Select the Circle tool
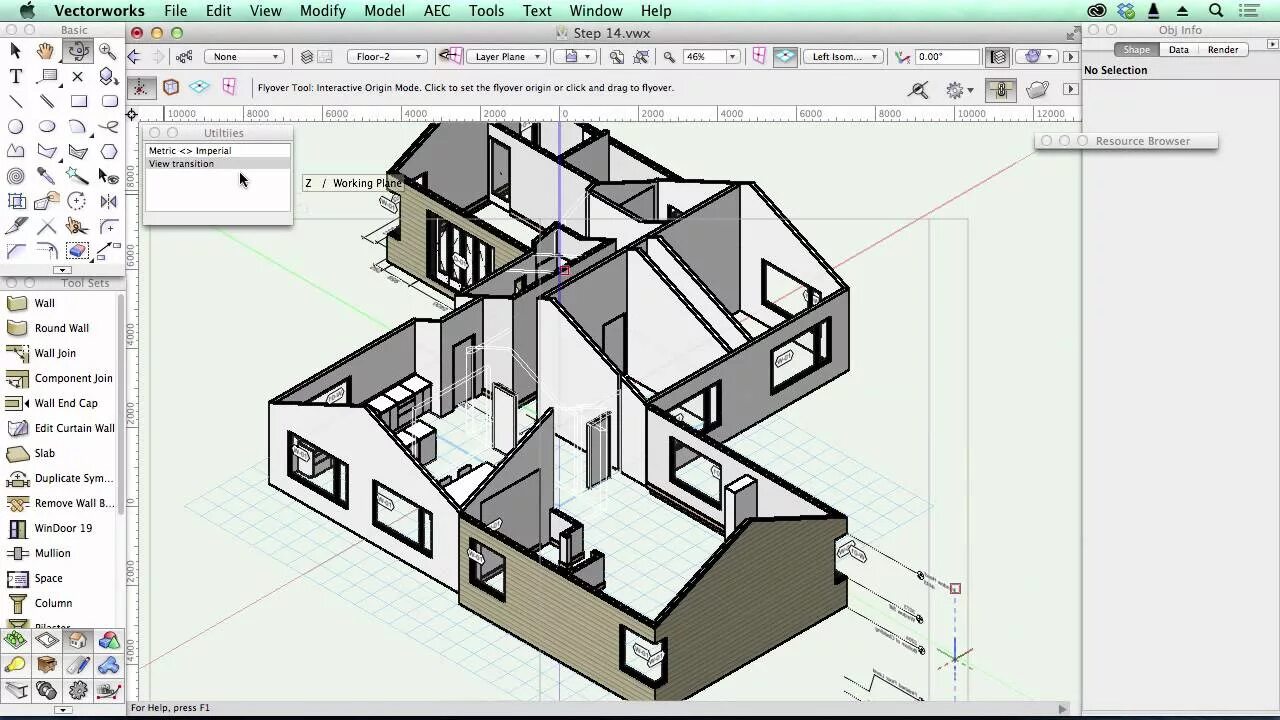This screenshot has width=1280, height=720. tap(15, 126)
